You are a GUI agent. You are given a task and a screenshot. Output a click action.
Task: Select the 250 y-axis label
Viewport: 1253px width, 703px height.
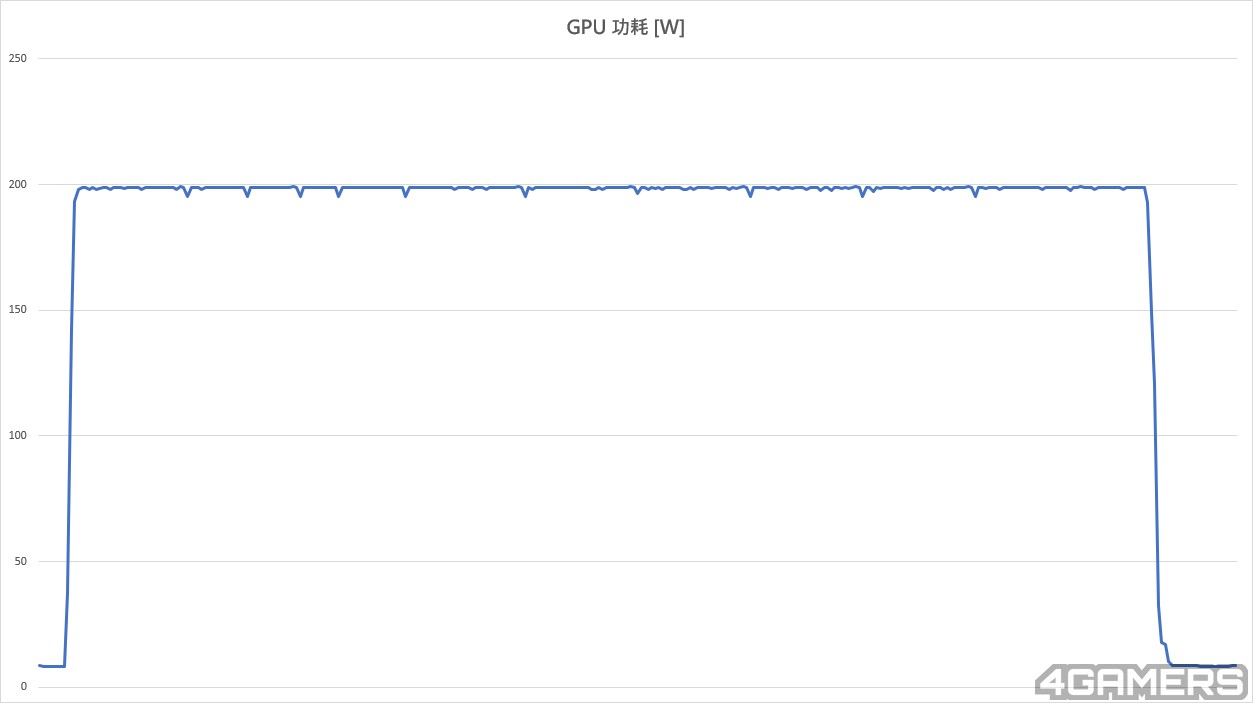[x=17, y=58]
